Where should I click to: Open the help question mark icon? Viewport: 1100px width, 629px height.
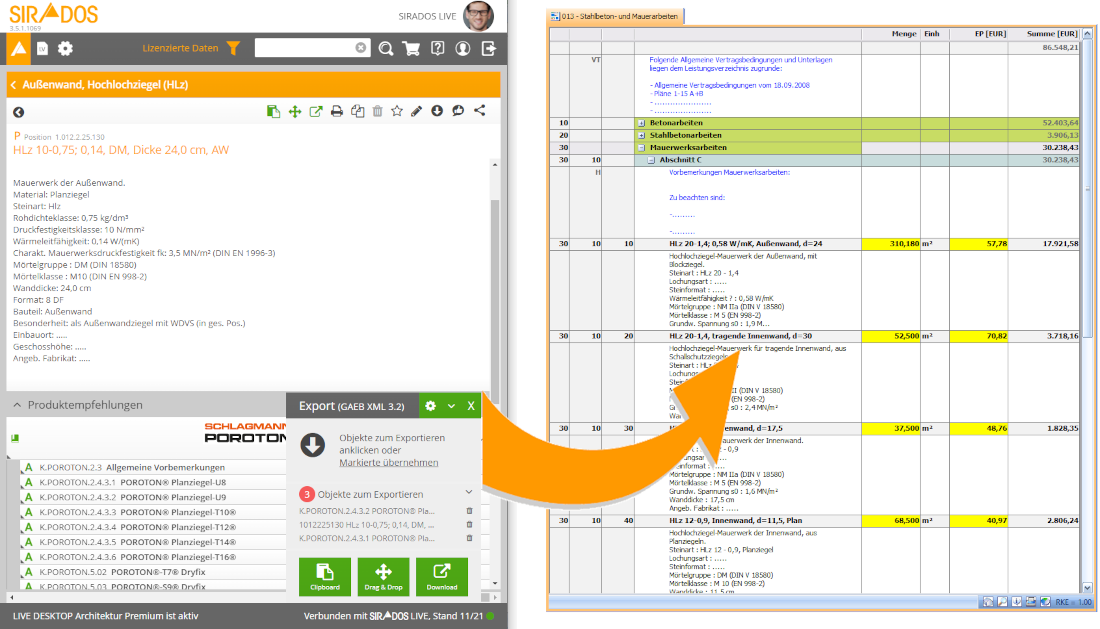coord(437,48)
